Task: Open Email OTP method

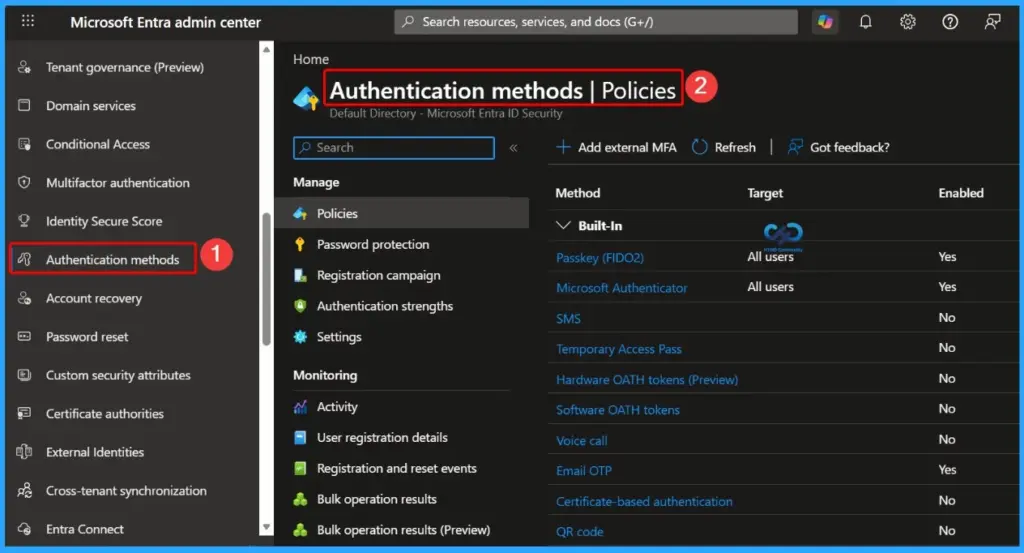Action: point(584,470)
